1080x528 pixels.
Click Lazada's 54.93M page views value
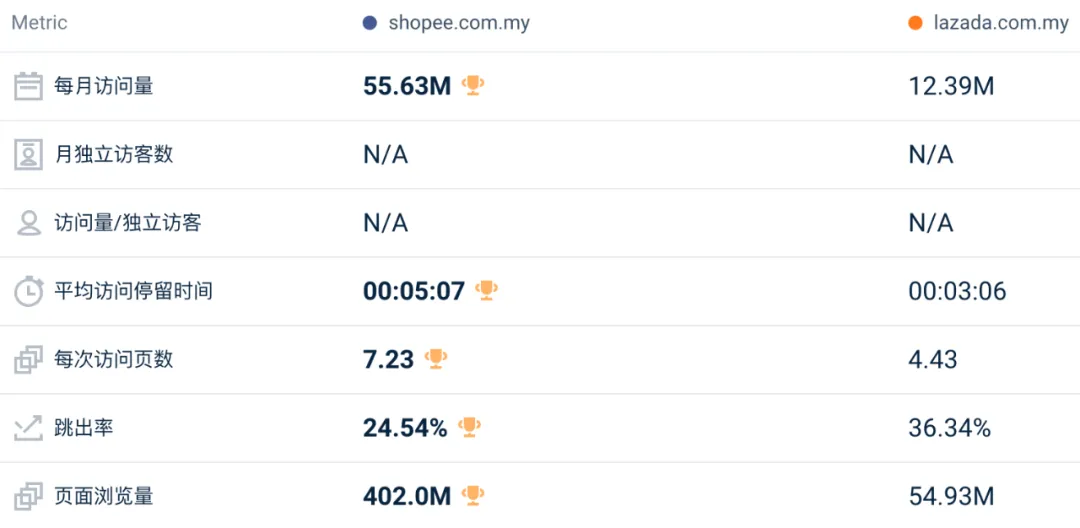[x=951, y=495]
